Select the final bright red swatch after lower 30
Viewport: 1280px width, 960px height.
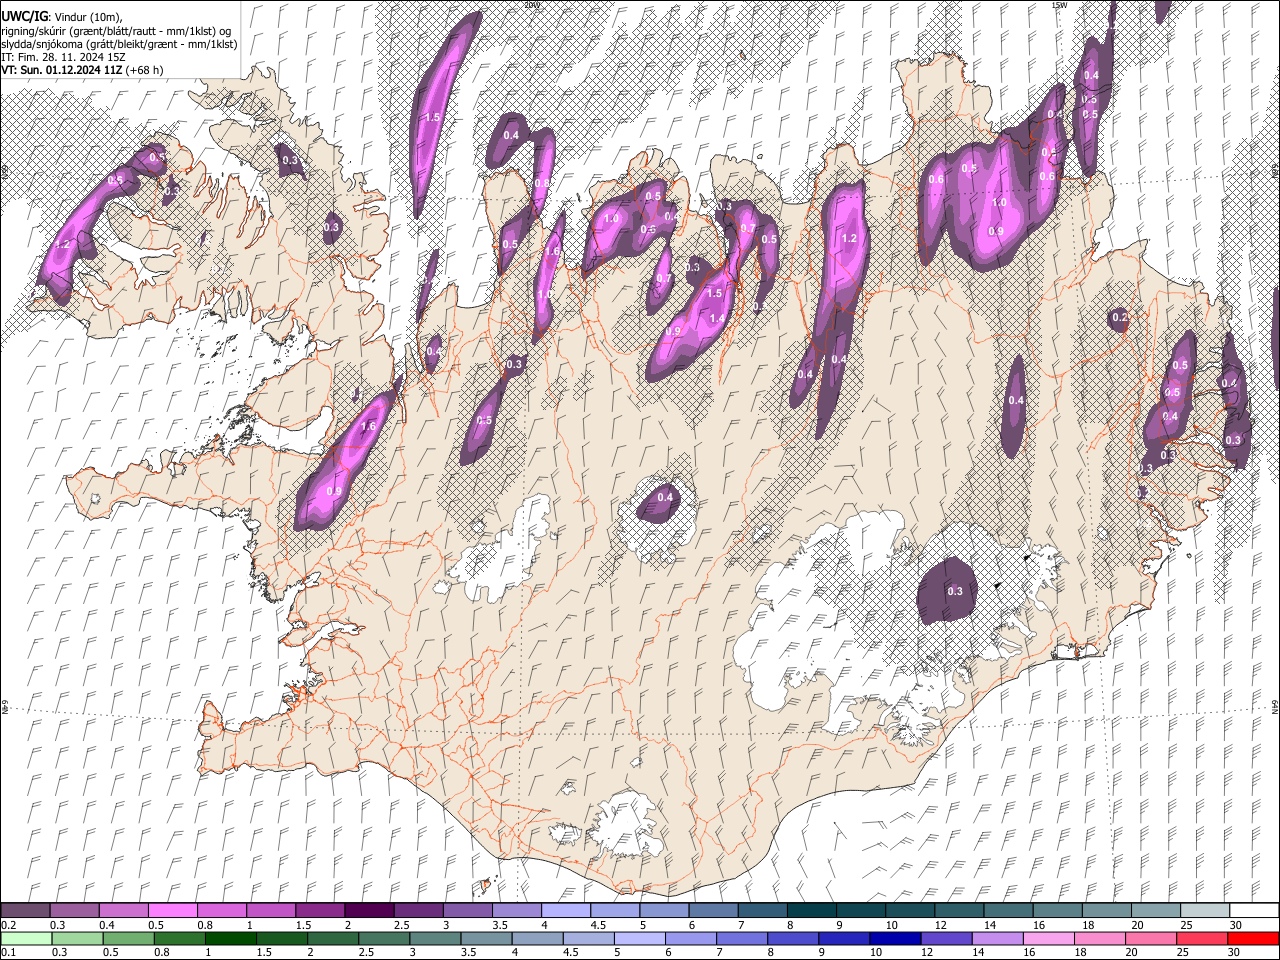point(1254,939)
